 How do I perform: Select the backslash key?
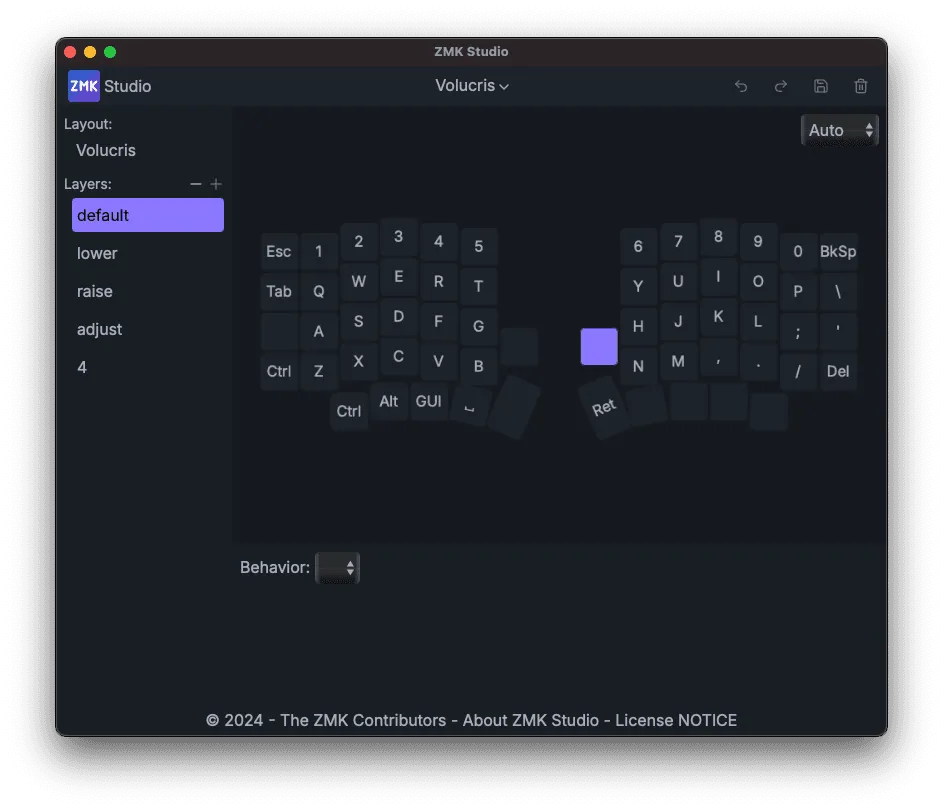coord(838,292)
